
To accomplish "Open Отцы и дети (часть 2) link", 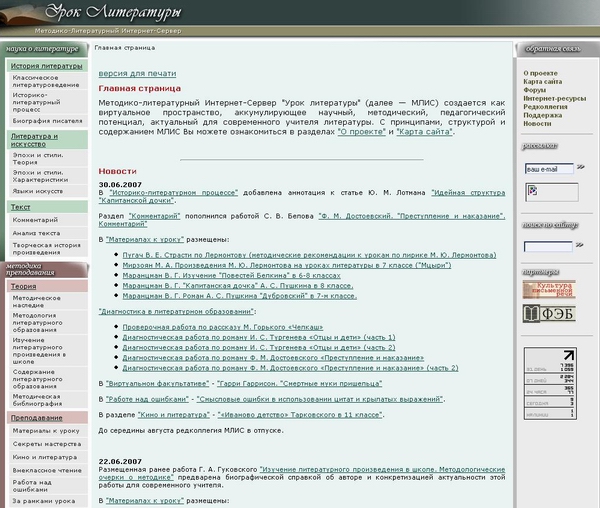I will pos(259,348).
